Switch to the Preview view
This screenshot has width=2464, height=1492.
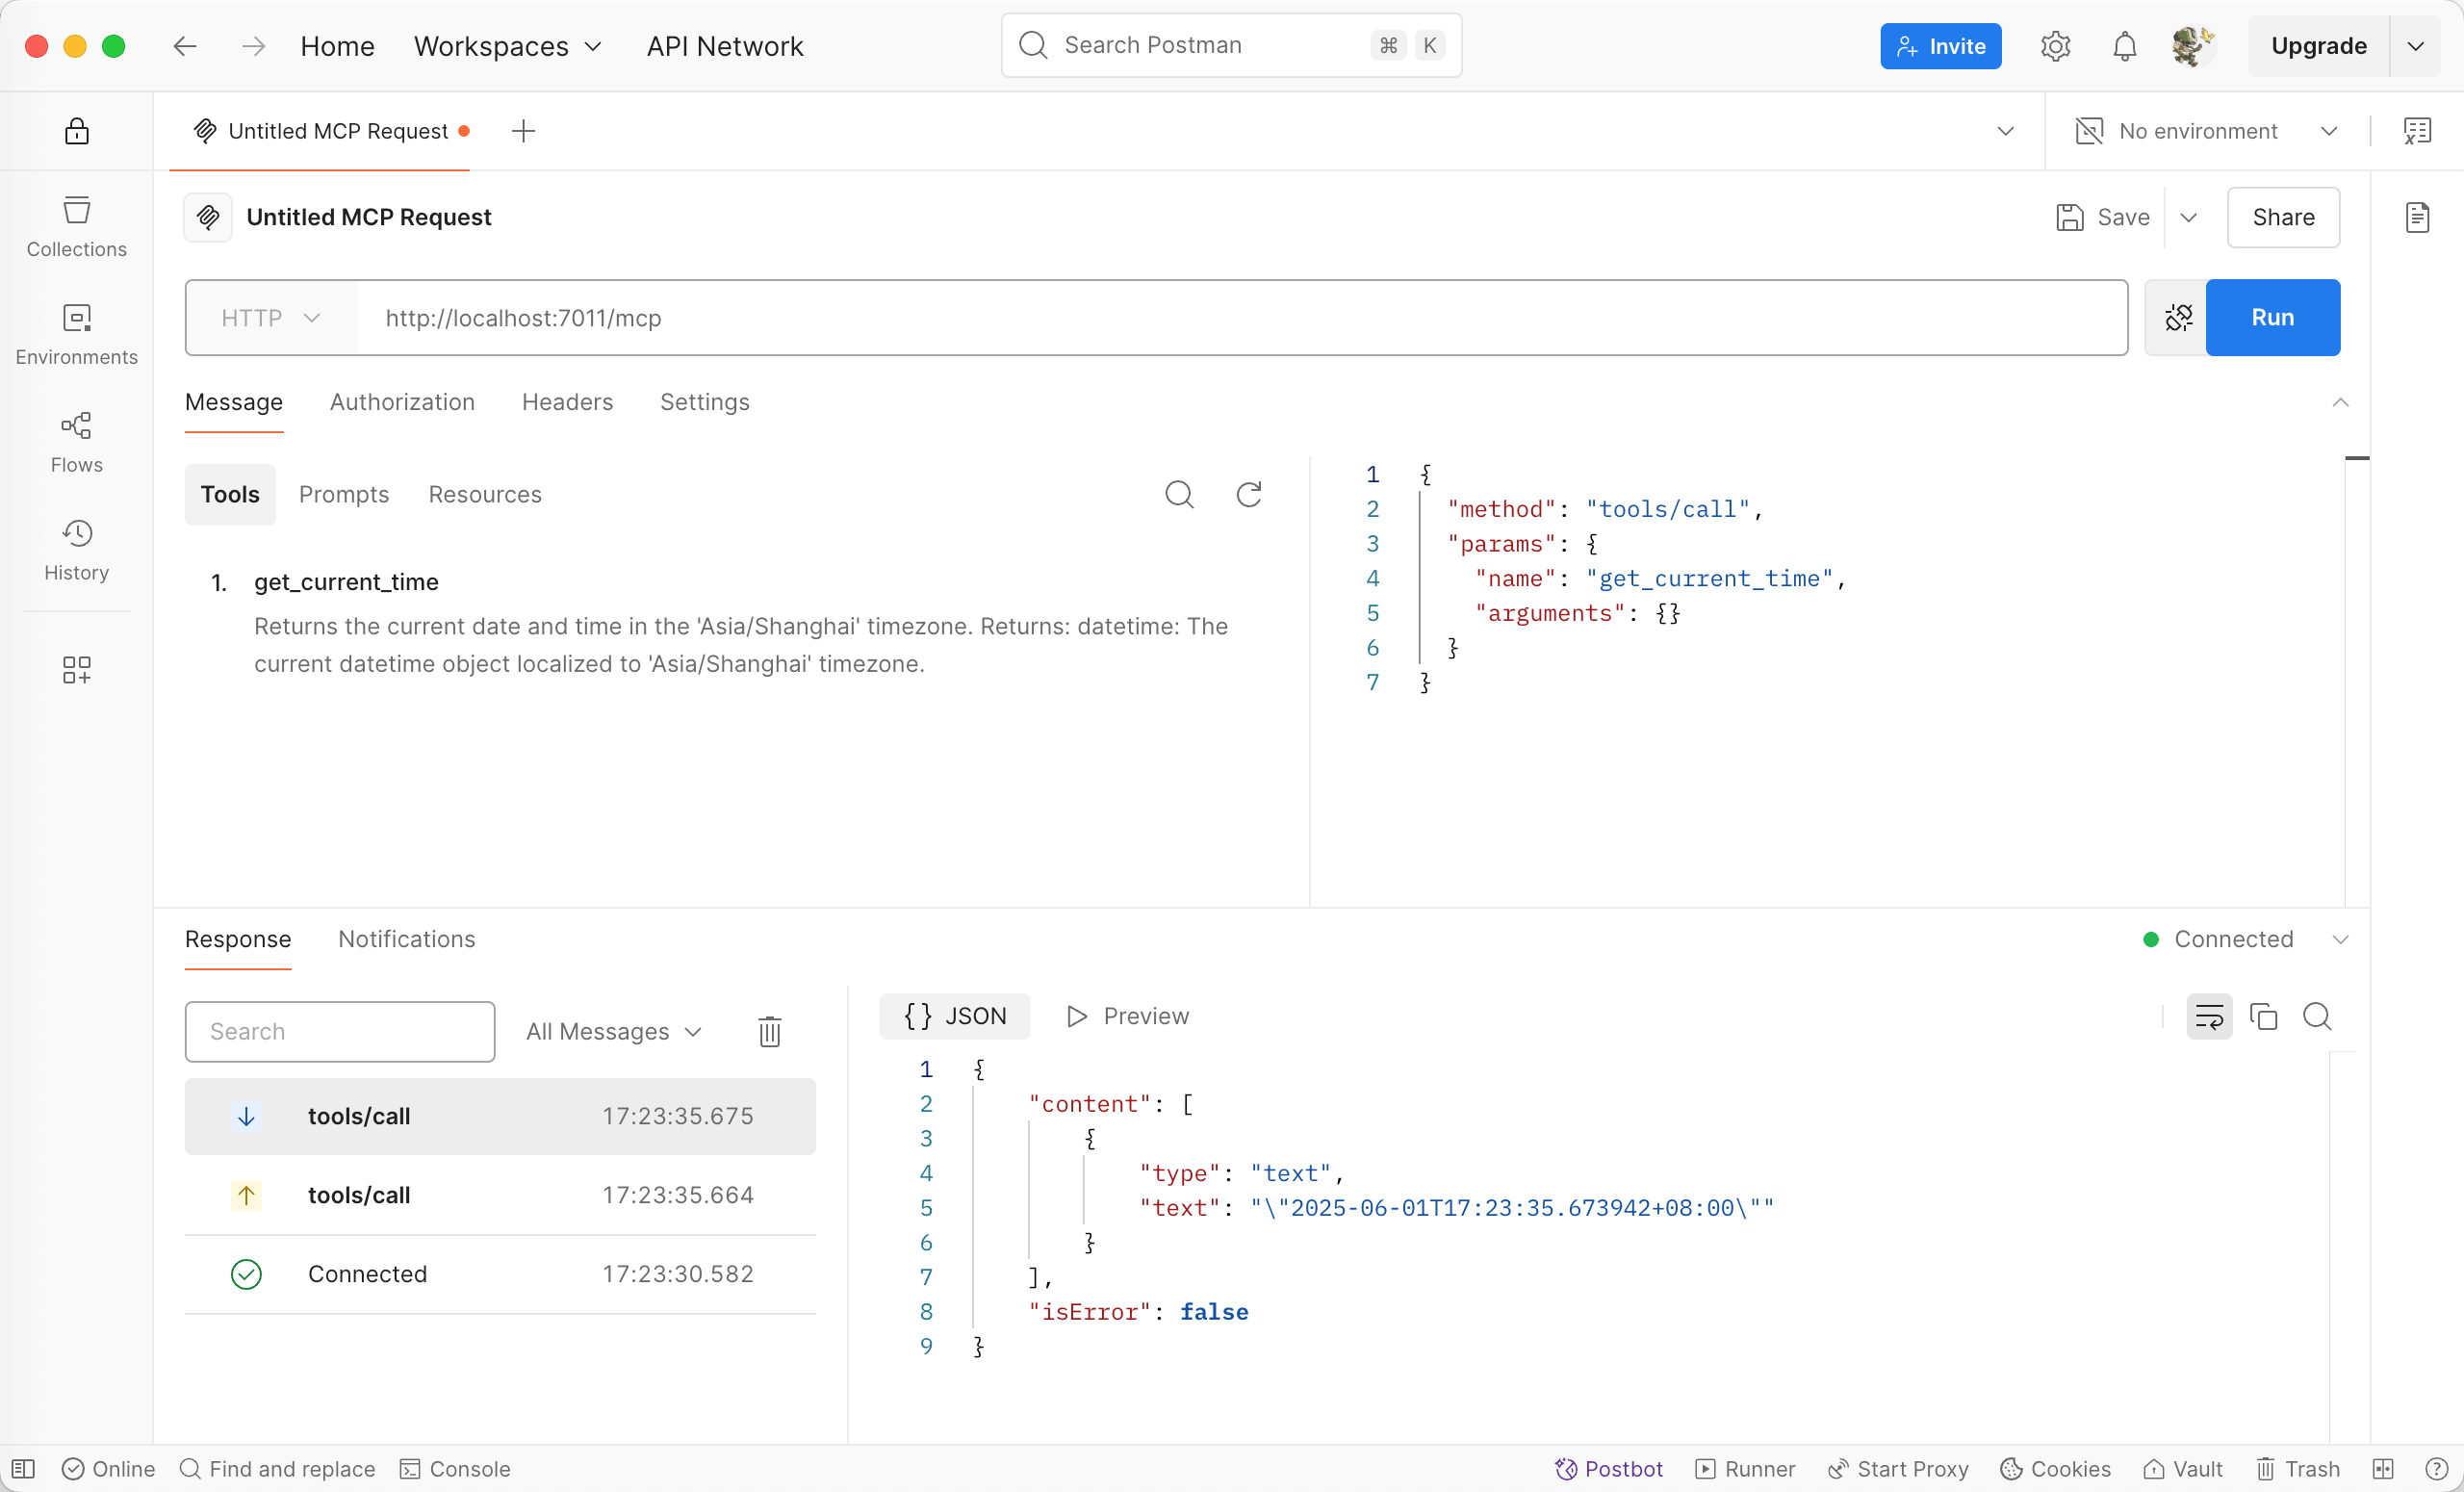click(x=1127, y=1016)
